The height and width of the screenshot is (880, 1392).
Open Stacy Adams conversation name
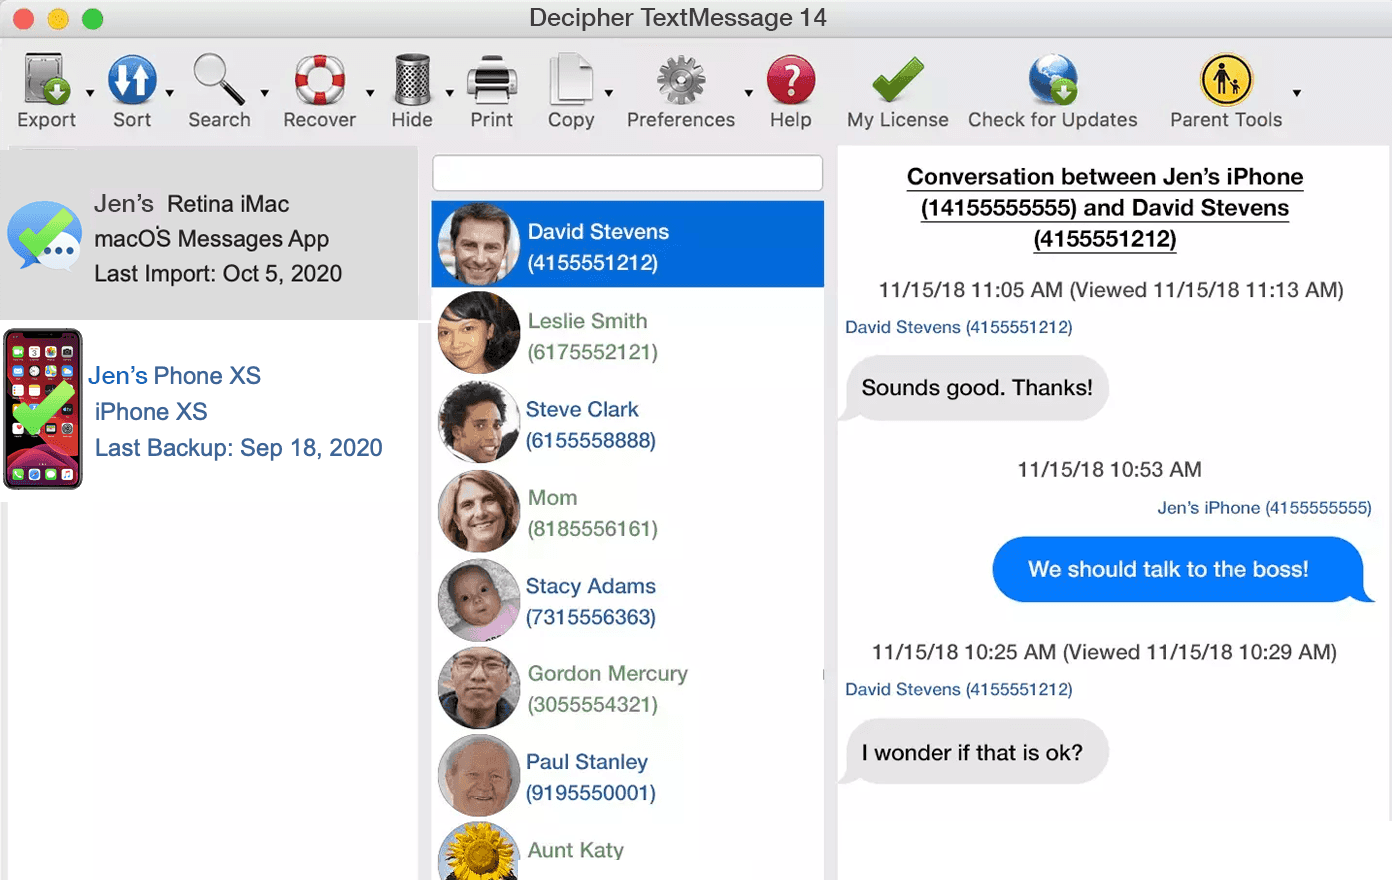click(x=591, y=586)
